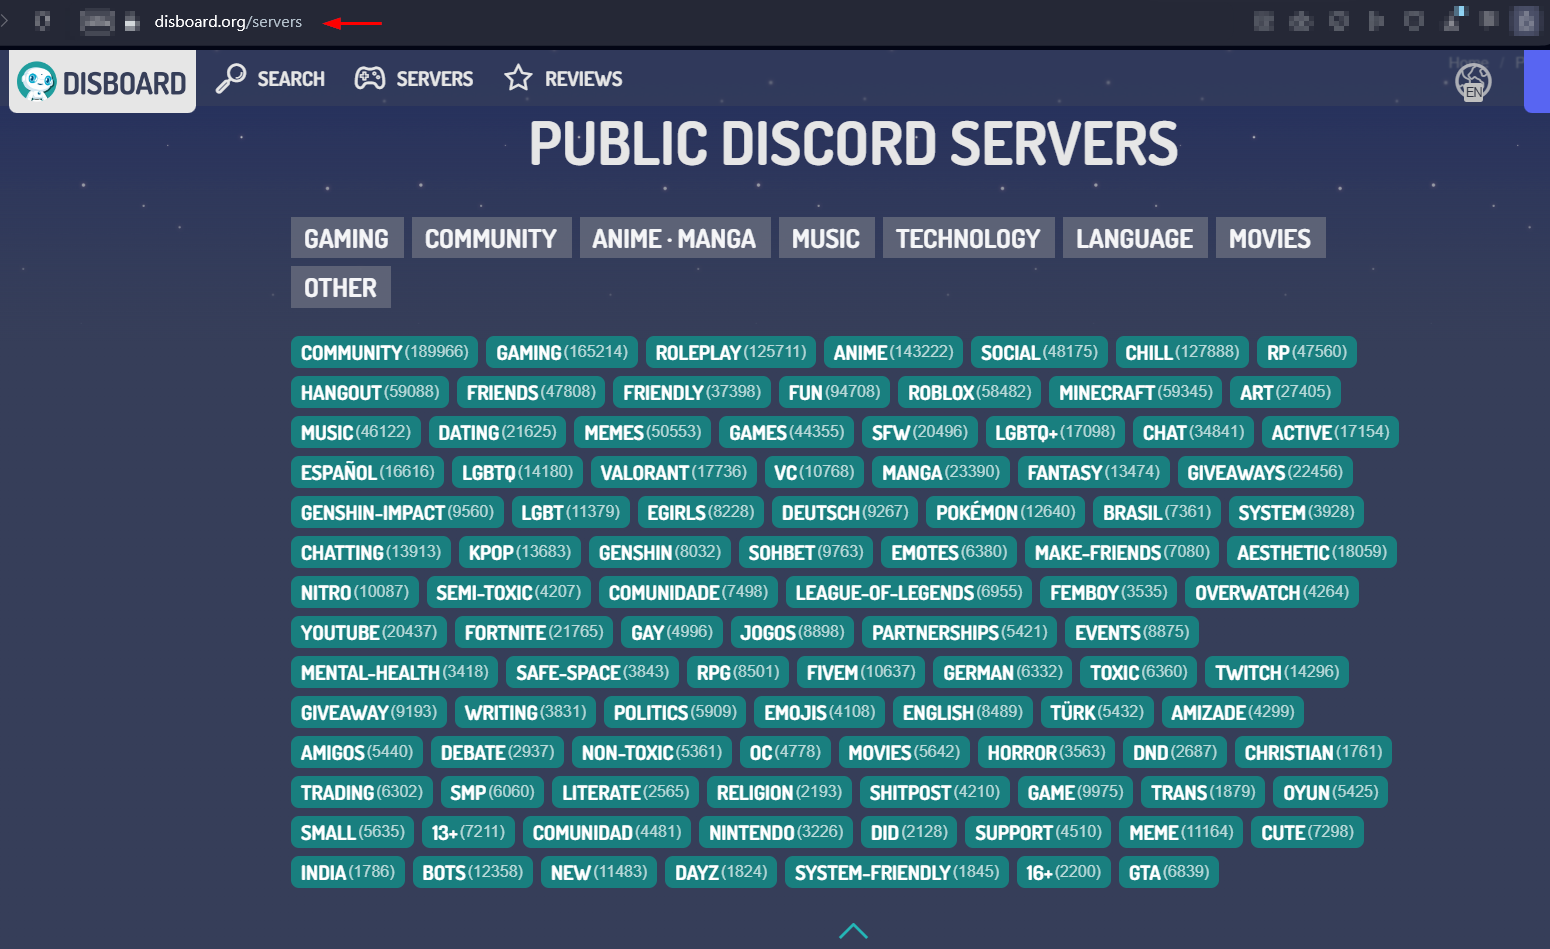Open the ROBLOX tag
The width and height of the screenshot is (1550, 949).
pyautogui.click(x=970, y=392)
